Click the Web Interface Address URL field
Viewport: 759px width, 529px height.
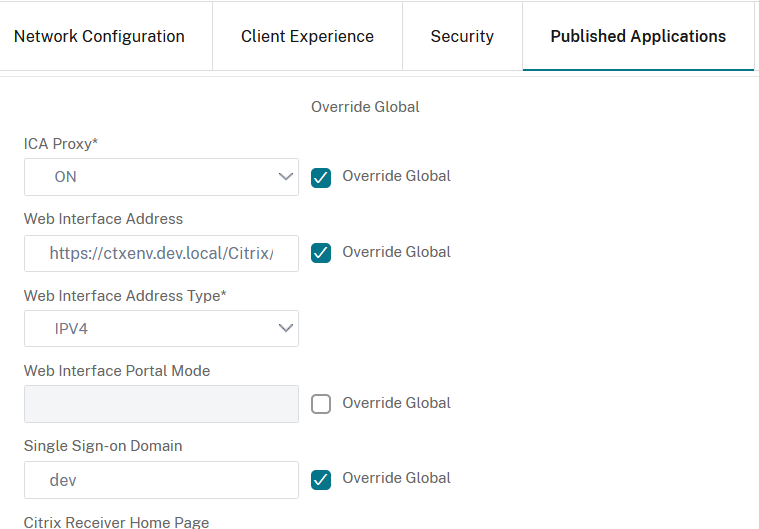(161, 253)
